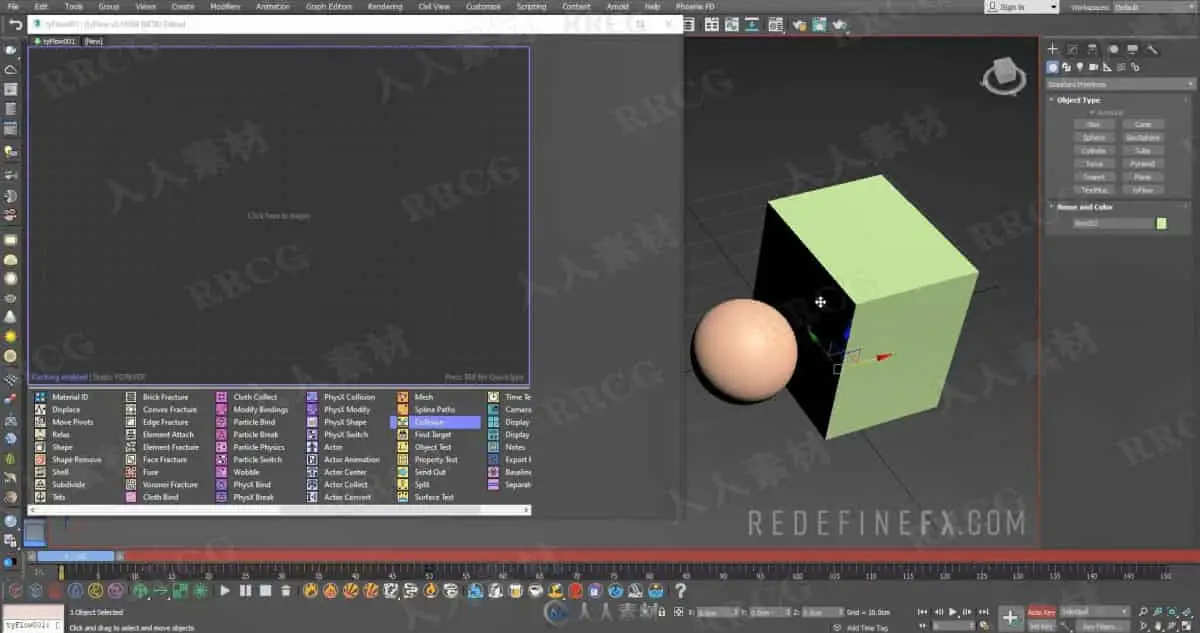Click the ViewCube in the viewport
The height and width of the screenshot is (633, 1200).
[1002, 76]
